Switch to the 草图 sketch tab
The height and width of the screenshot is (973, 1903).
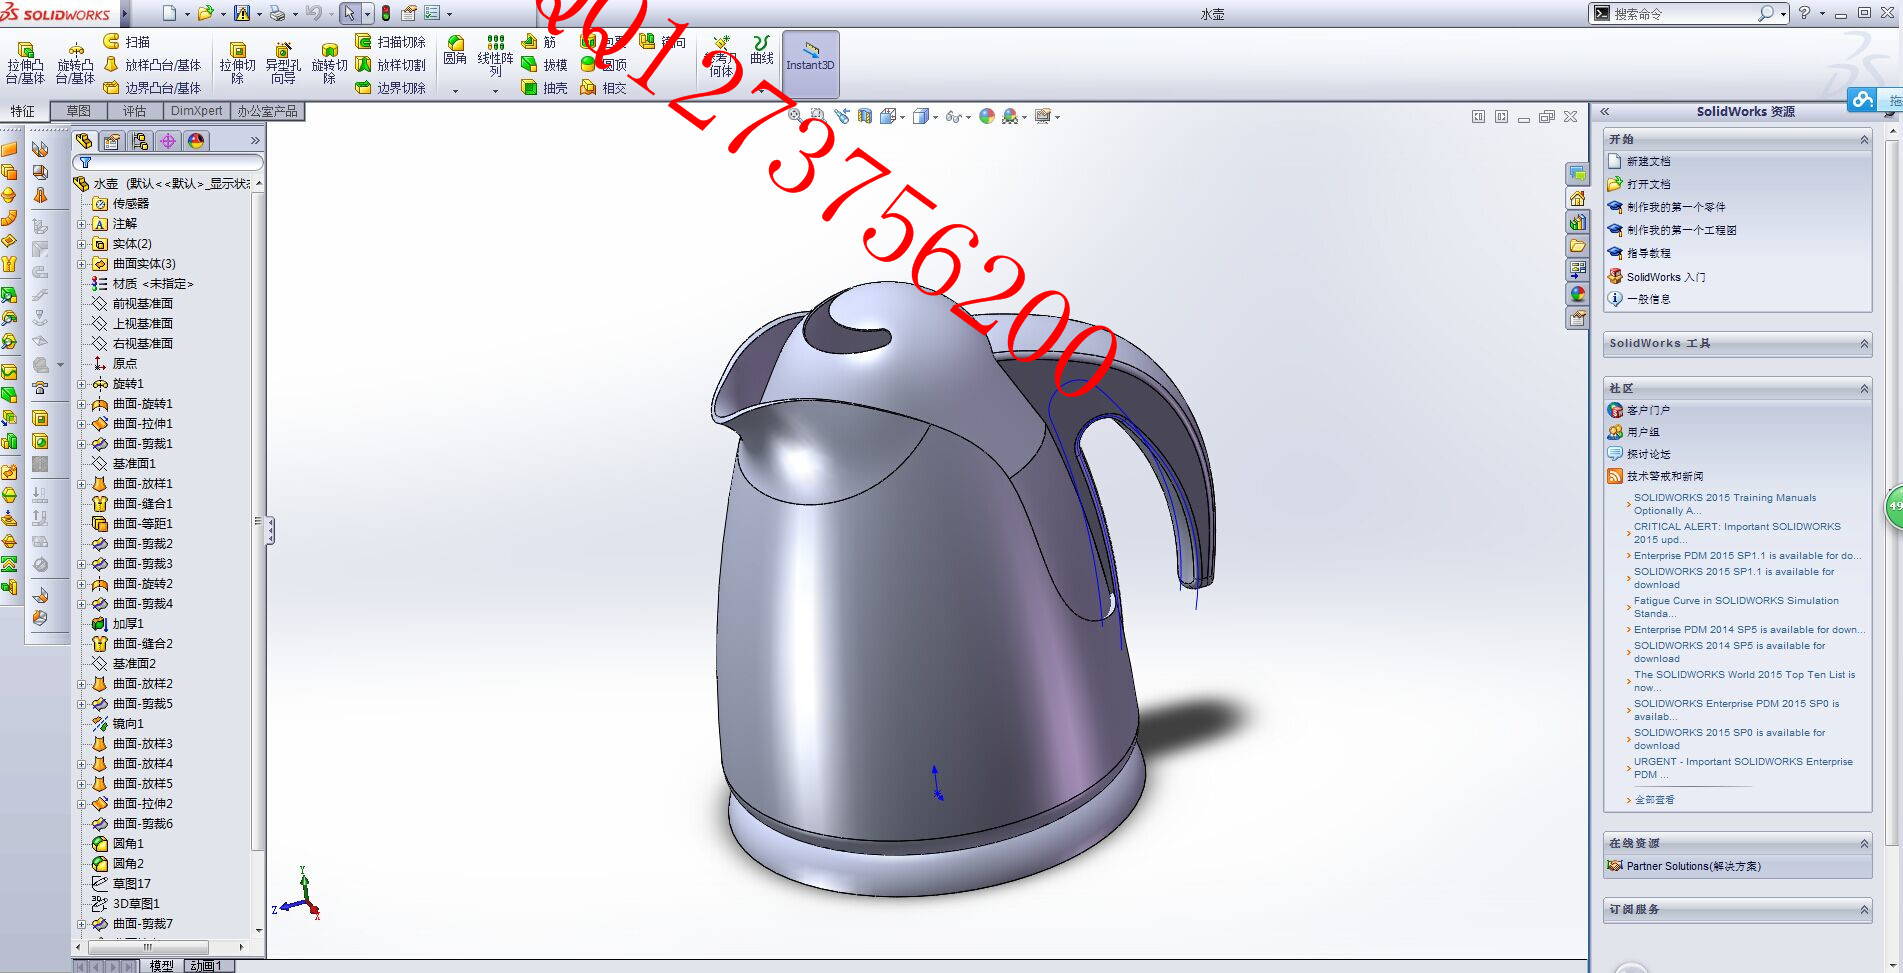point(79,111)
